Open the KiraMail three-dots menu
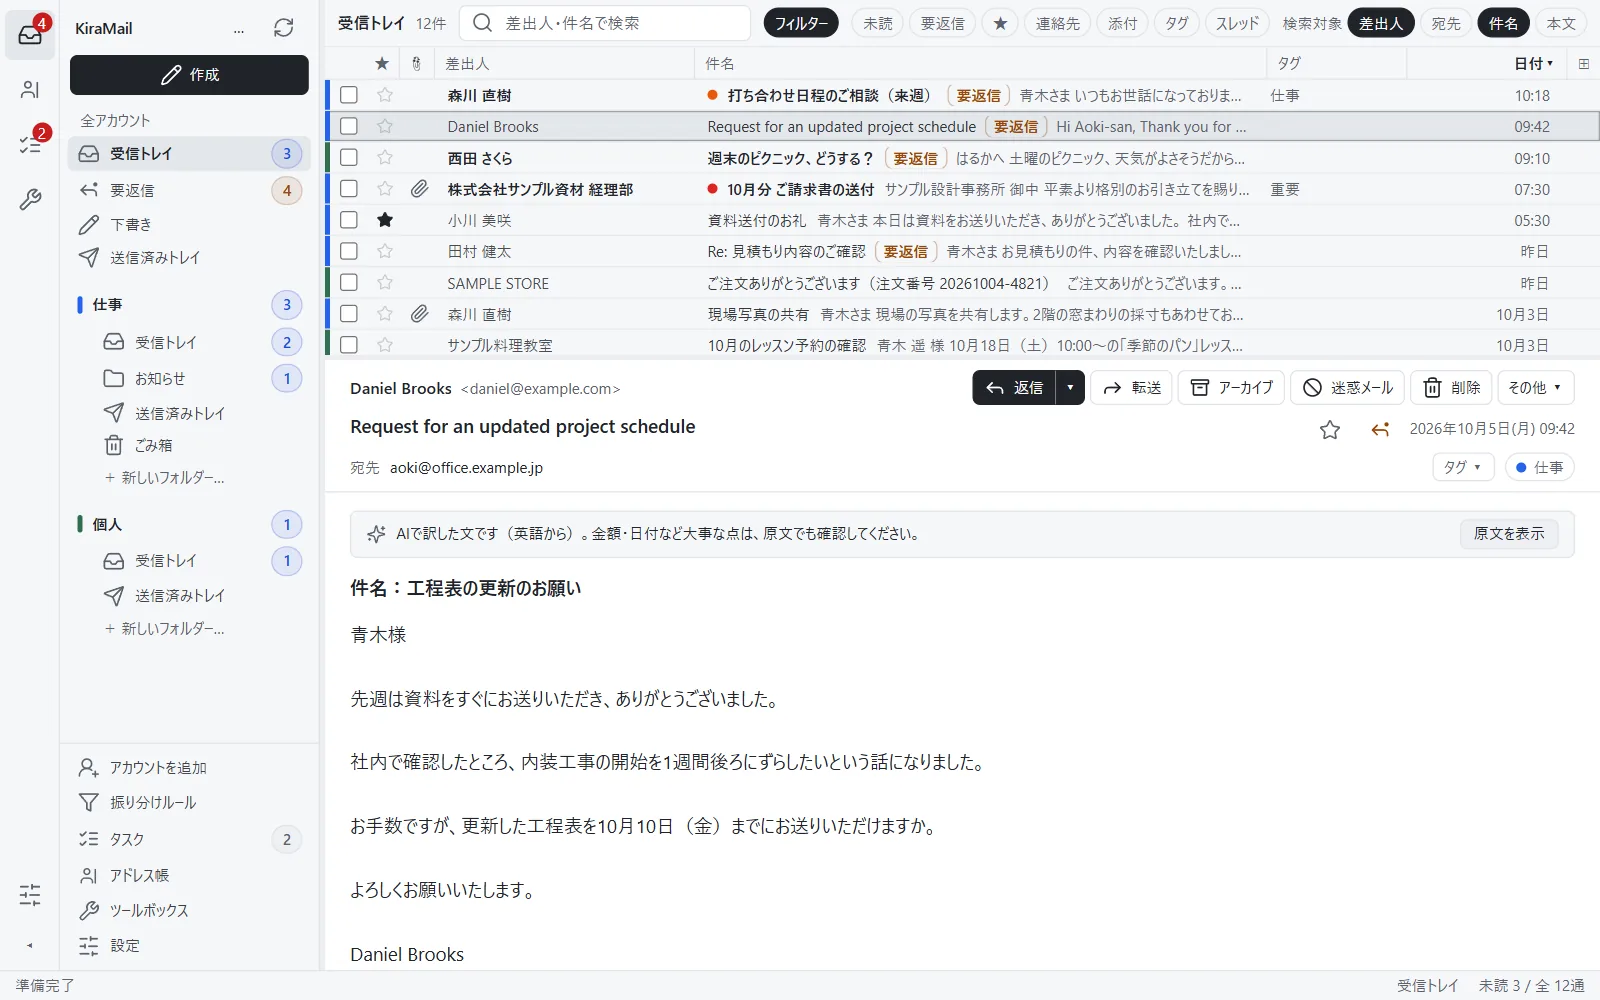Viewport: 1600px width, 1000px height. 239,29
